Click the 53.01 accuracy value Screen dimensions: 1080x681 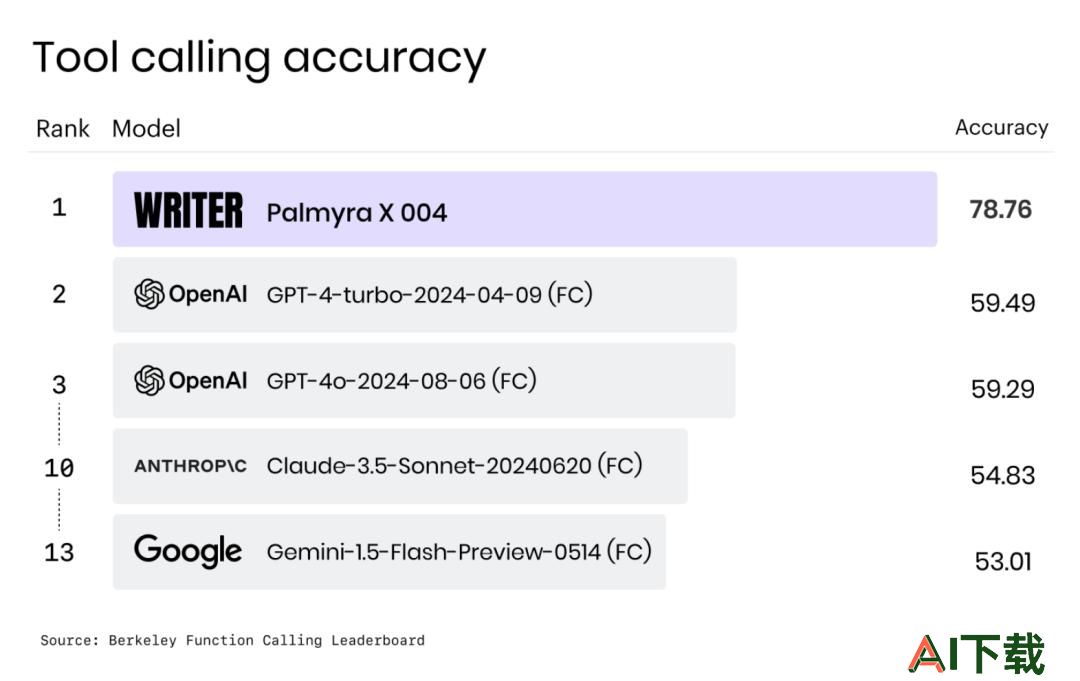(1004, 561)
